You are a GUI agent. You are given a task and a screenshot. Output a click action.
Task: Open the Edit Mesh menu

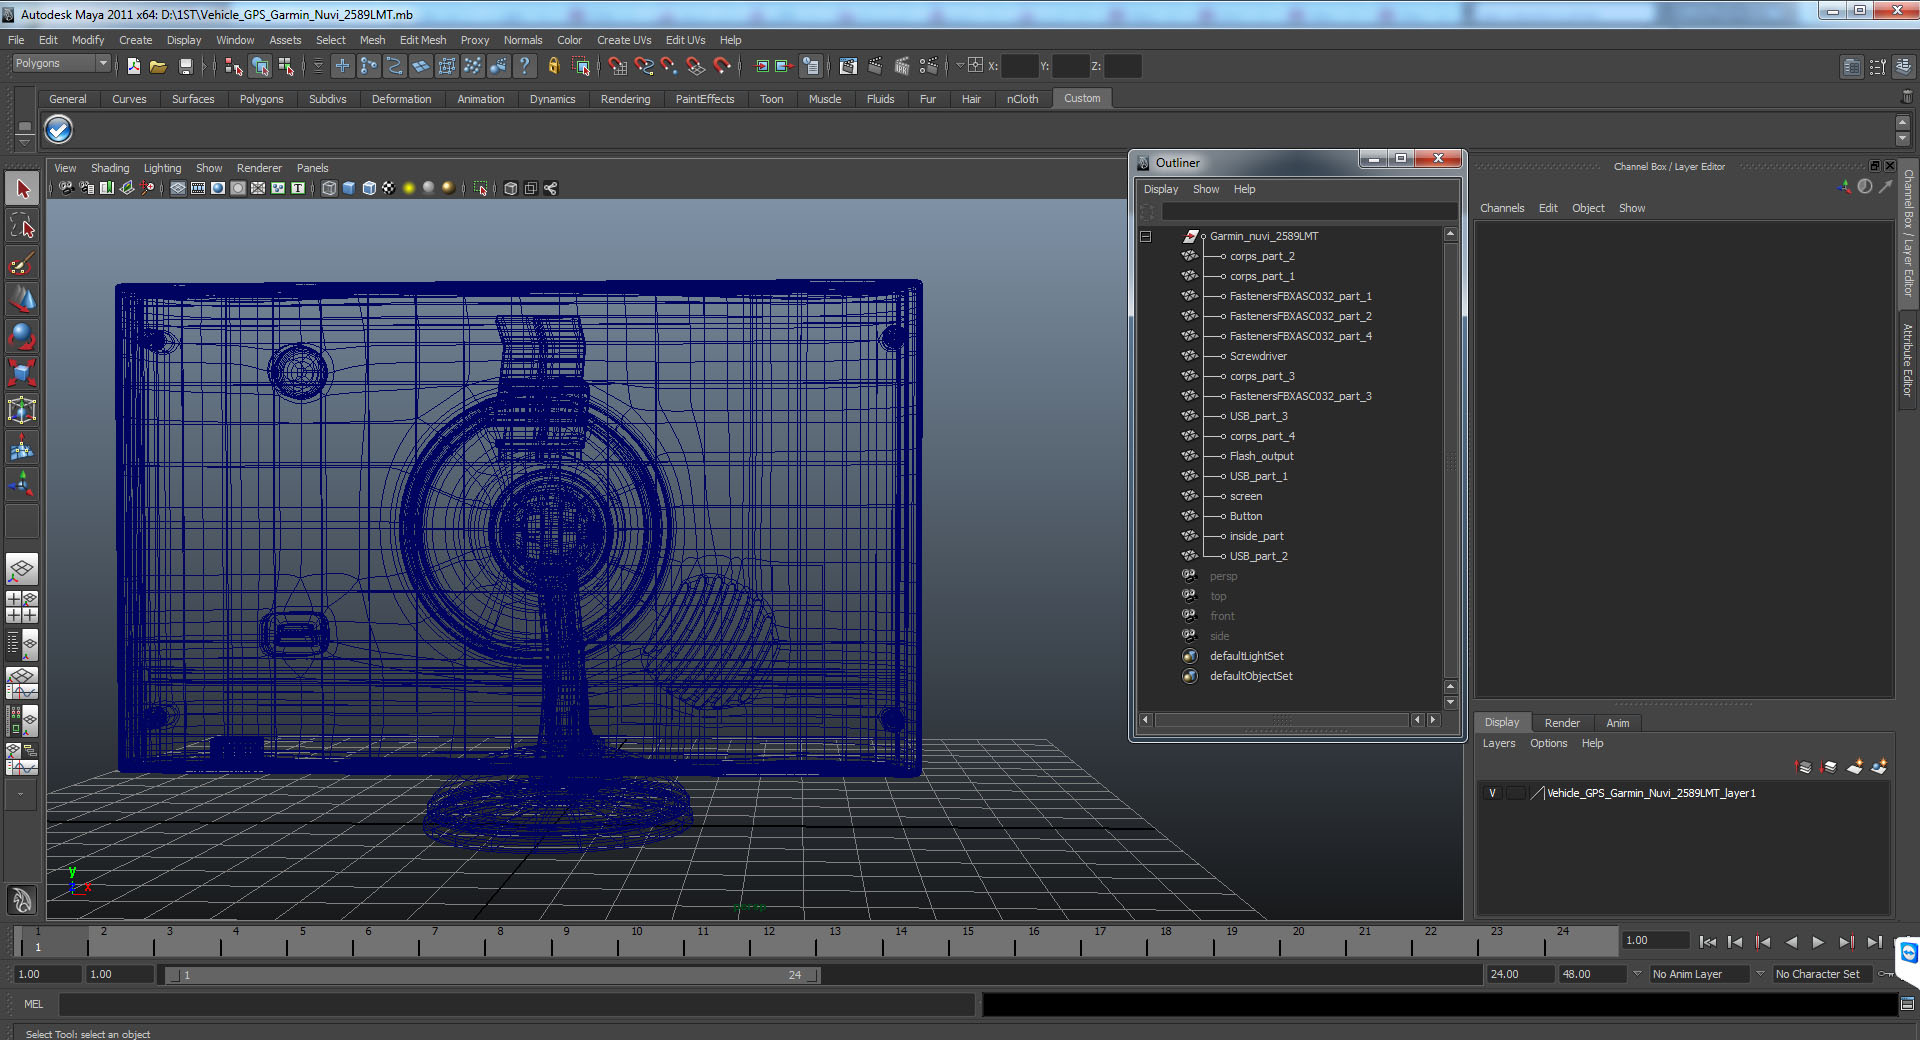point(423,40)
